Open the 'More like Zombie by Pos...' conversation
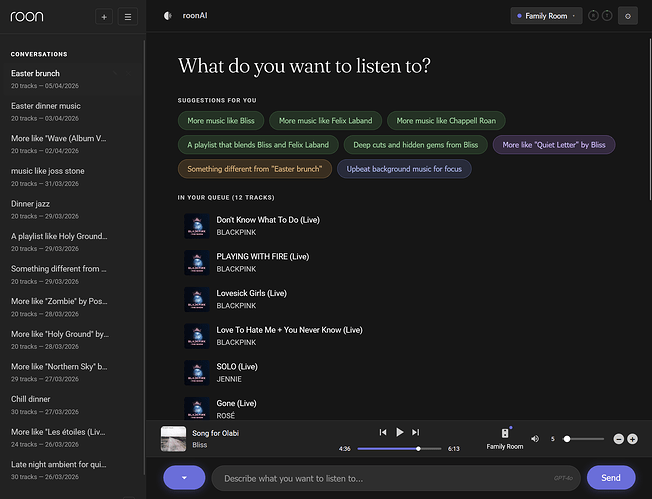The height and width of the screenshot is (499, 652). (72, 307)
